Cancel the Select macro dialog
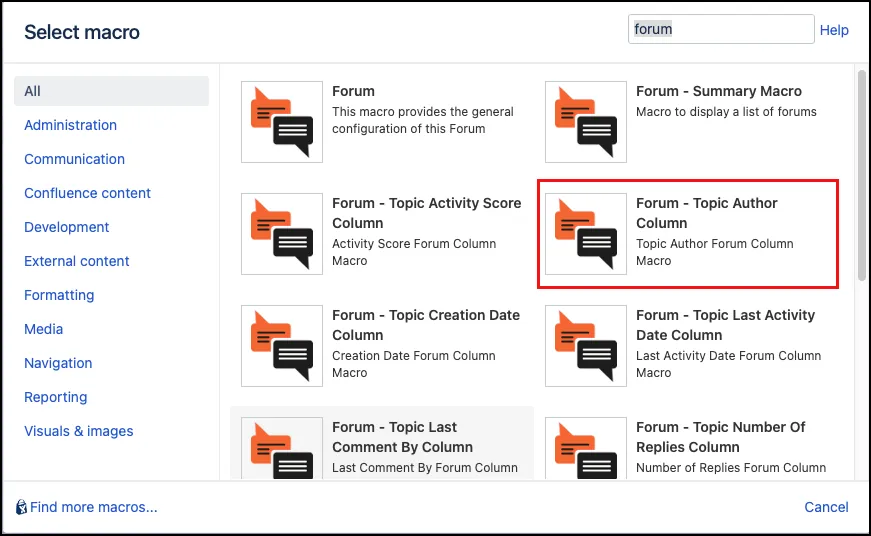 click(x=826, y=507)
